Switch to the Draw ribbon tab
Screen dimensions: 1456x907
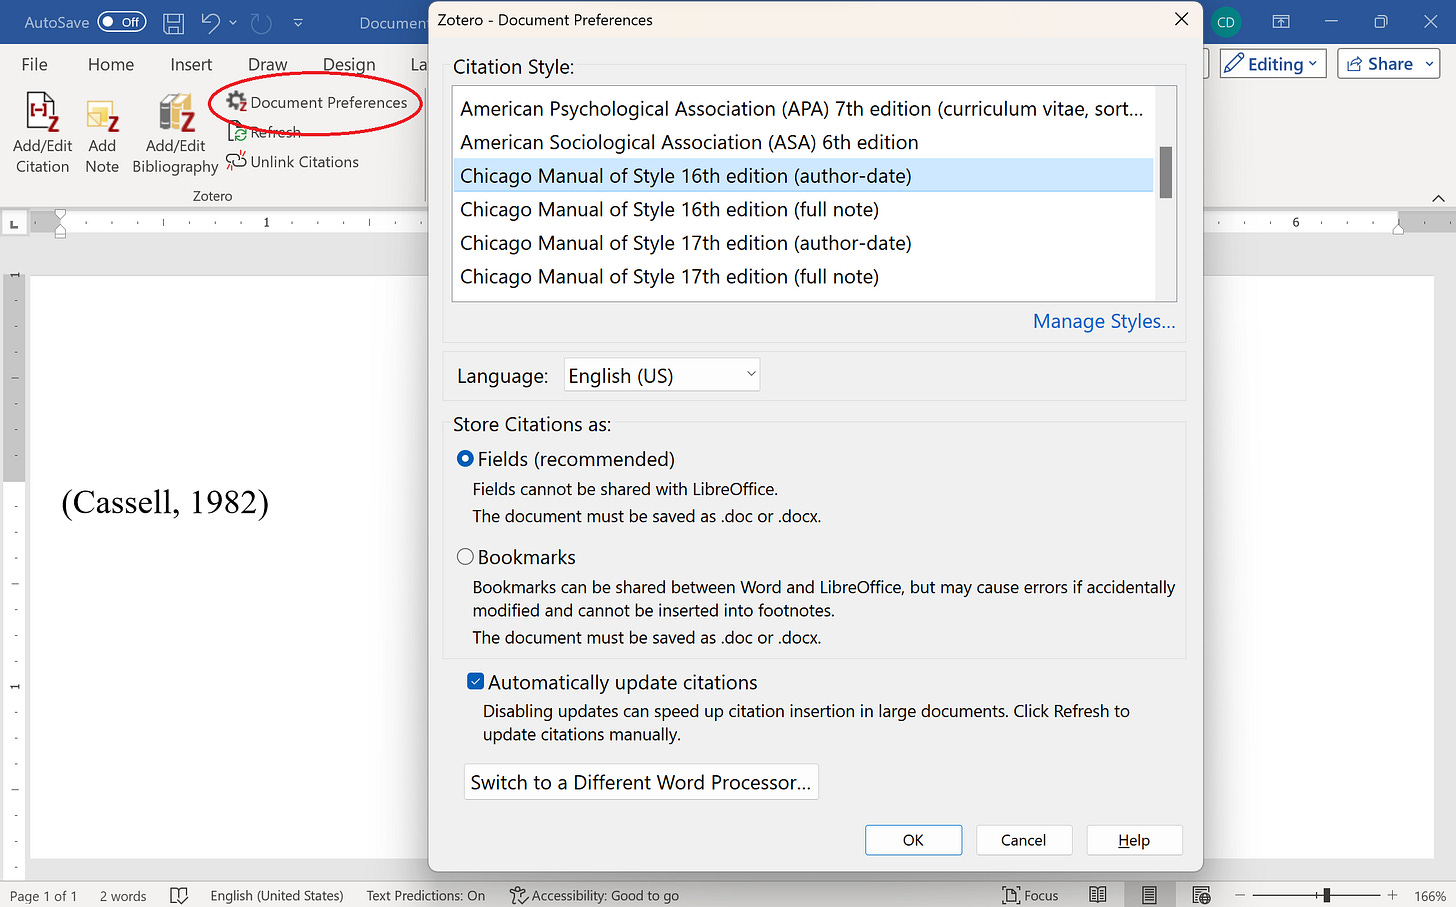(x=267, y=64)
